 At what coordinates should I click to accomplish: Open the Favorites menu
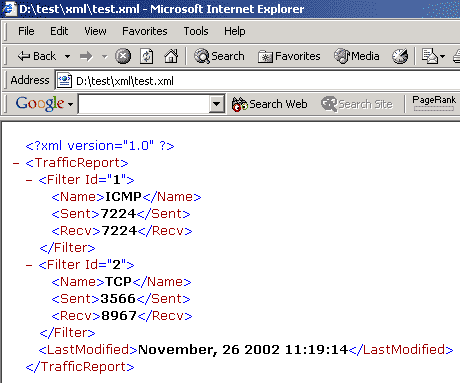click(x=145, y=31)
